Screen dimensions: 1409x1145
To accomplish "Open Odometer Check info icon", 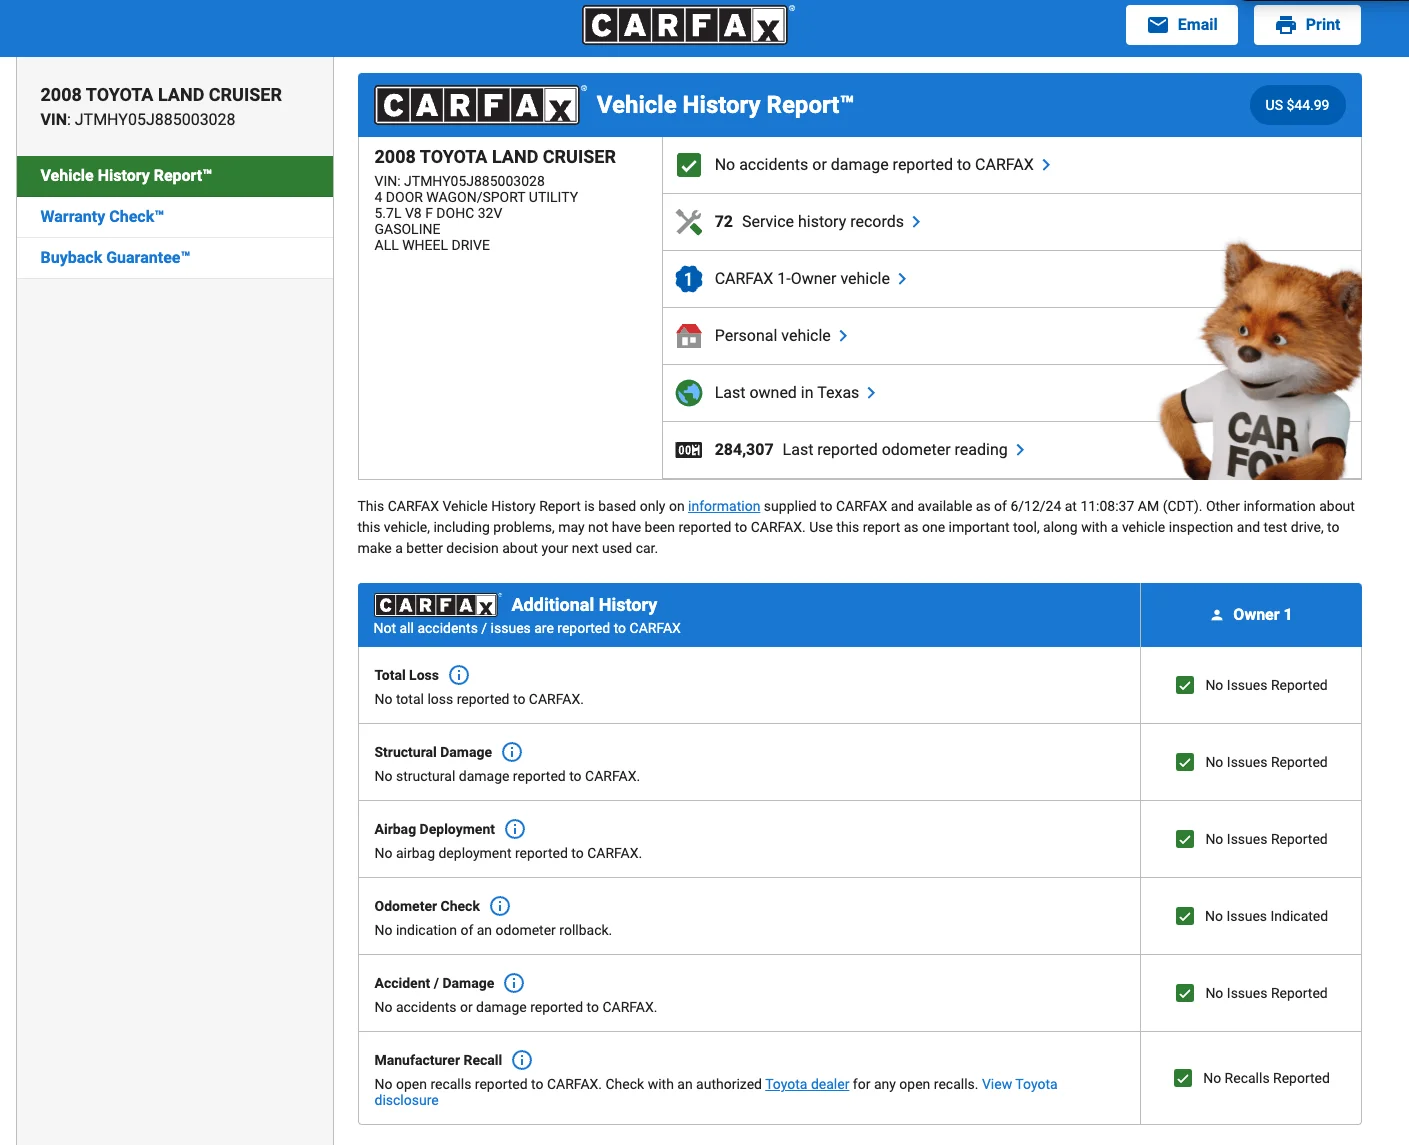I will (x=500, y=906).
